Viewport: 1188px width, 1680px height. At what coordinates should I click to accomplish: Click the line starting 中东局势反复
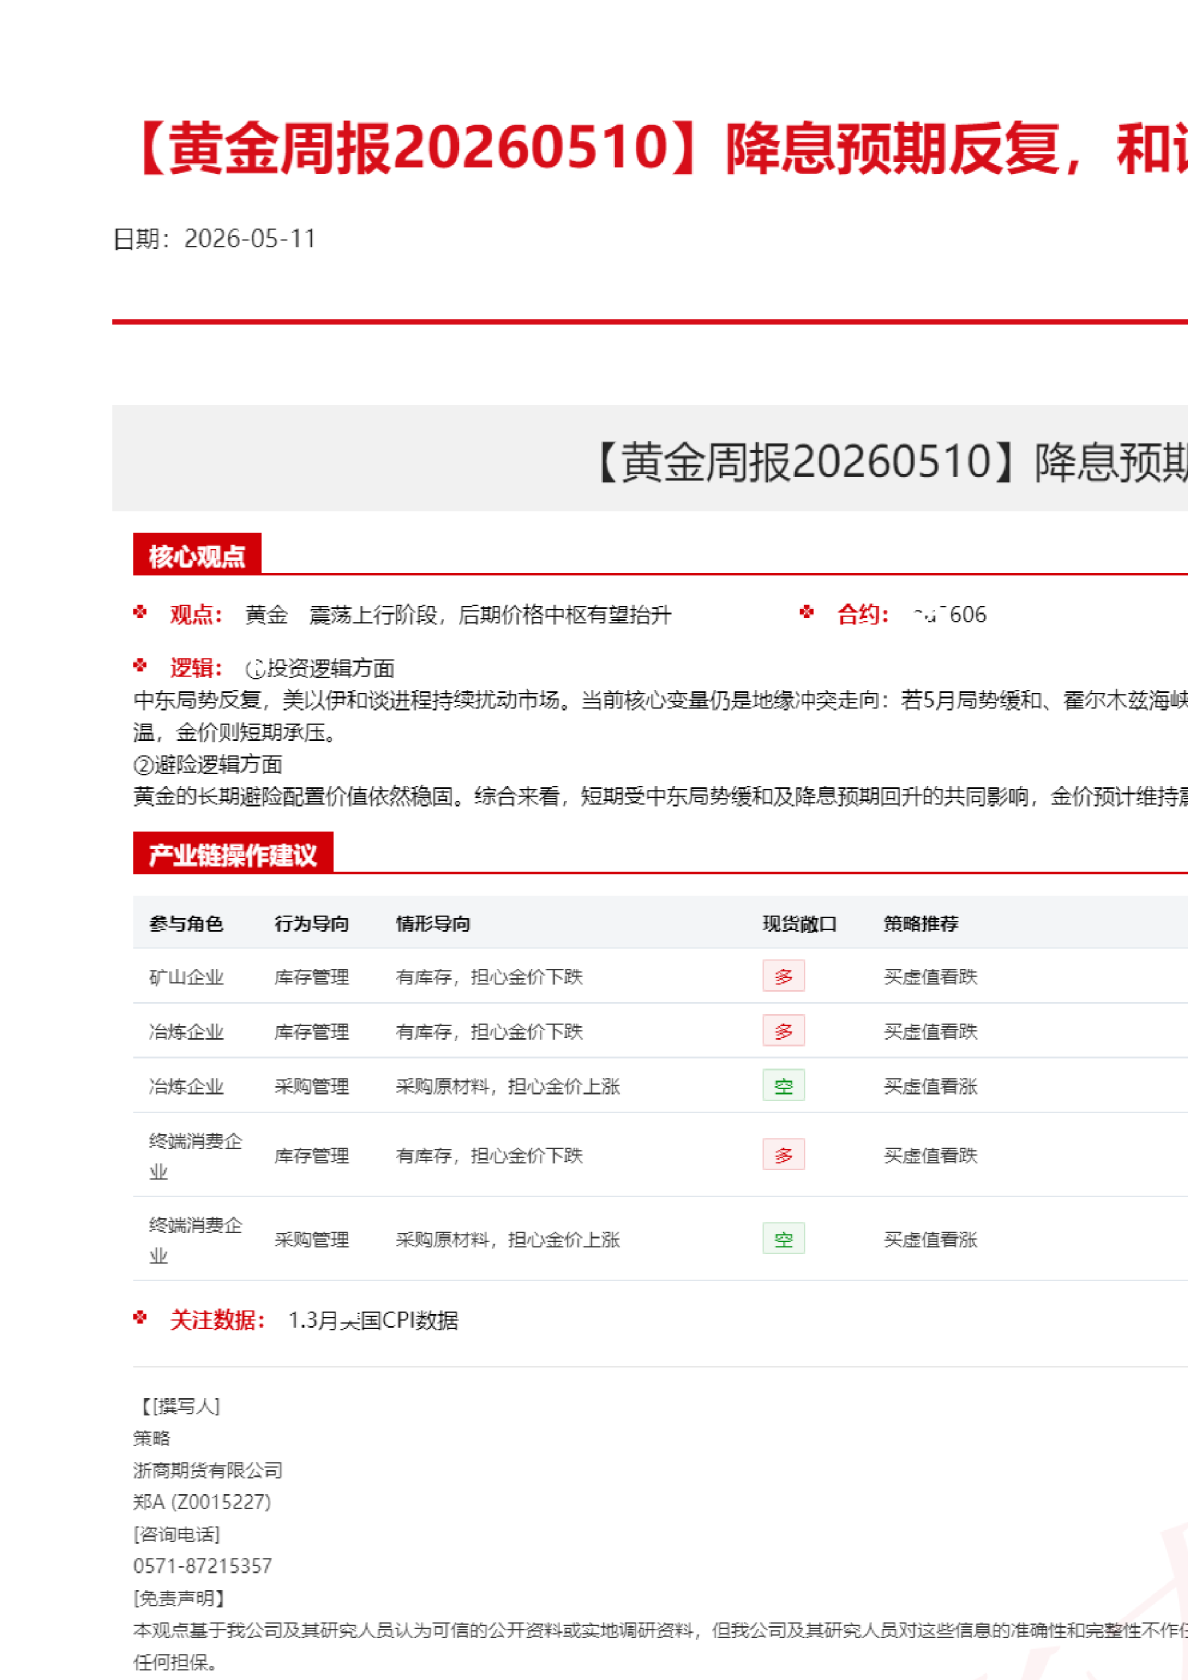pyautogui.click(x=660, y=700)
